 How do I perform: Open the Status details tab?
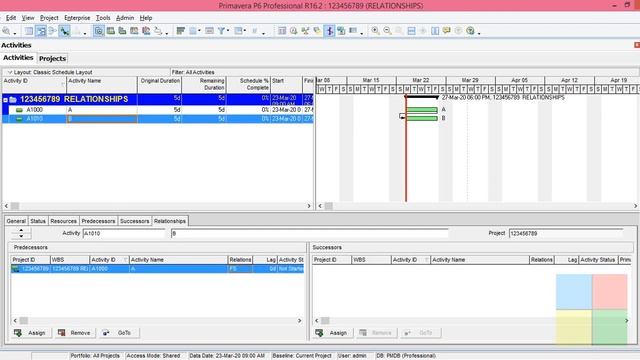38,221
